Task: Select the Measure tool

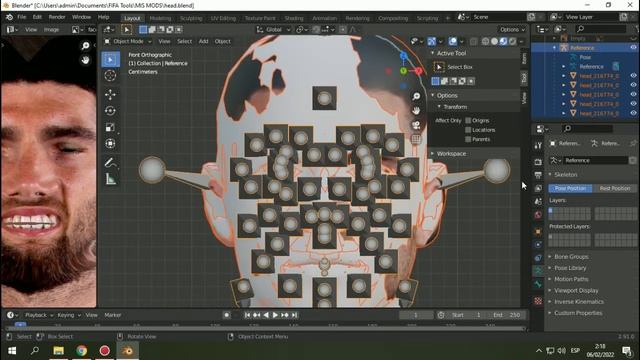Action: pyautogui.click(x=110, y=179)
